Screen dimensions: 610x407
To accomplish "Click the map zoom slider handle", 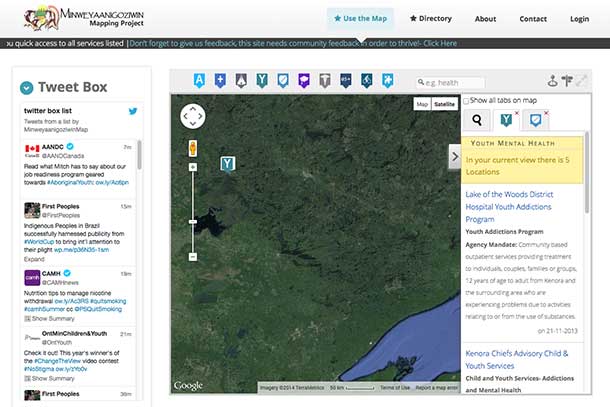I will coord(192,220).
